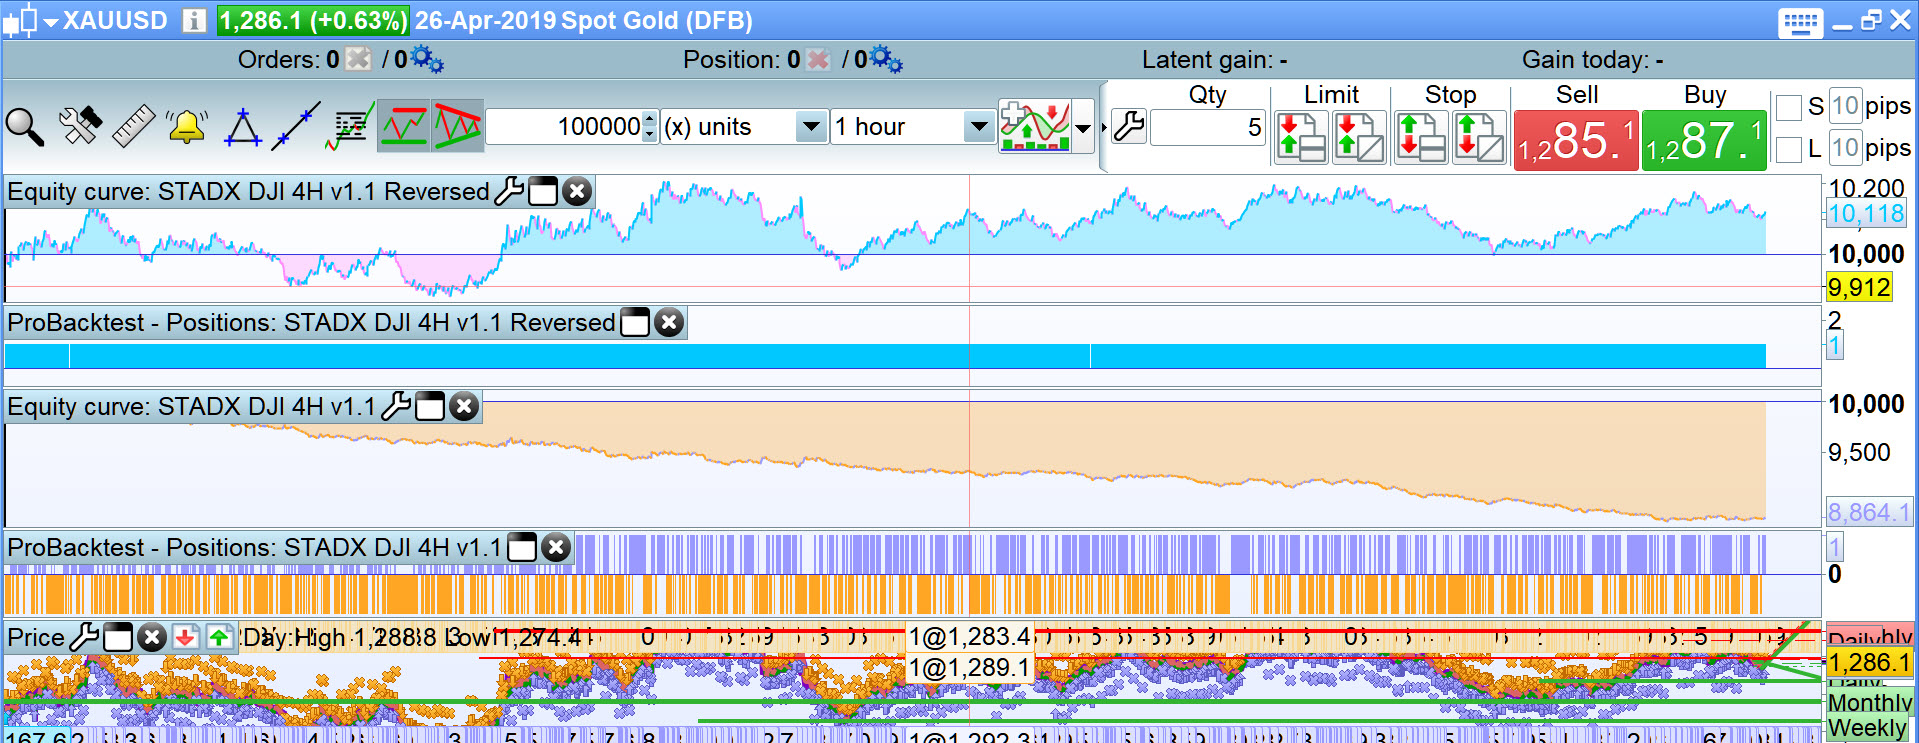Click the add indicator chart icon
Screen dimensions: 1919x743
tap(1035, 126)
